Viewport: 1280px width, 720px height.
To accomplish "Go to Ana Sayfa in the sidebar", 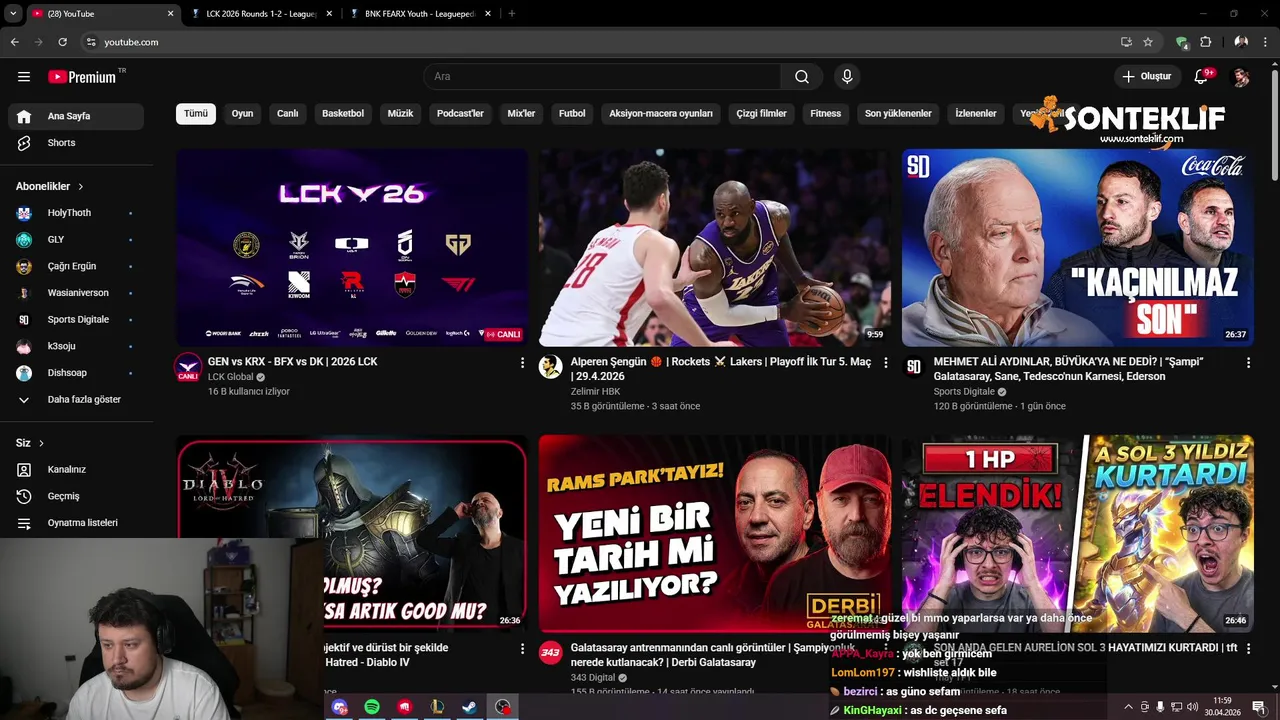I will pyautogui.click(x=76, y=116).
